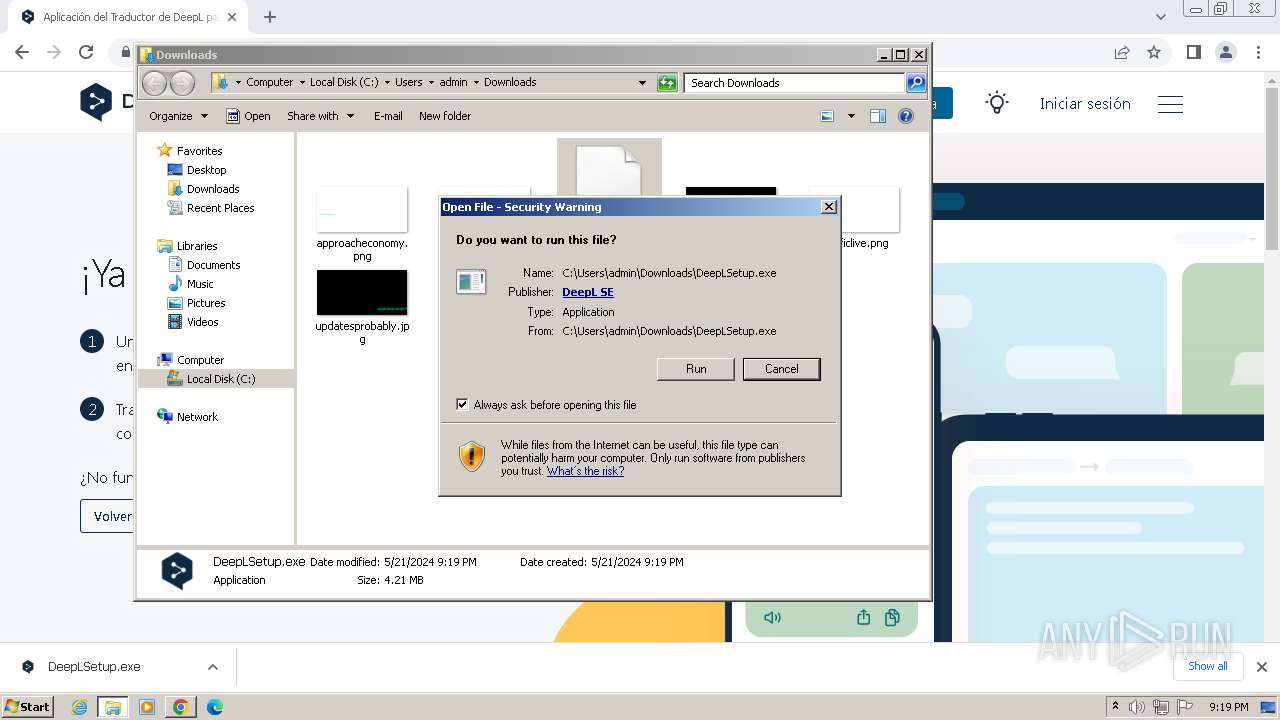
Task: Open the Chrome tab search chevron
Action: (x=1161, y=17)
